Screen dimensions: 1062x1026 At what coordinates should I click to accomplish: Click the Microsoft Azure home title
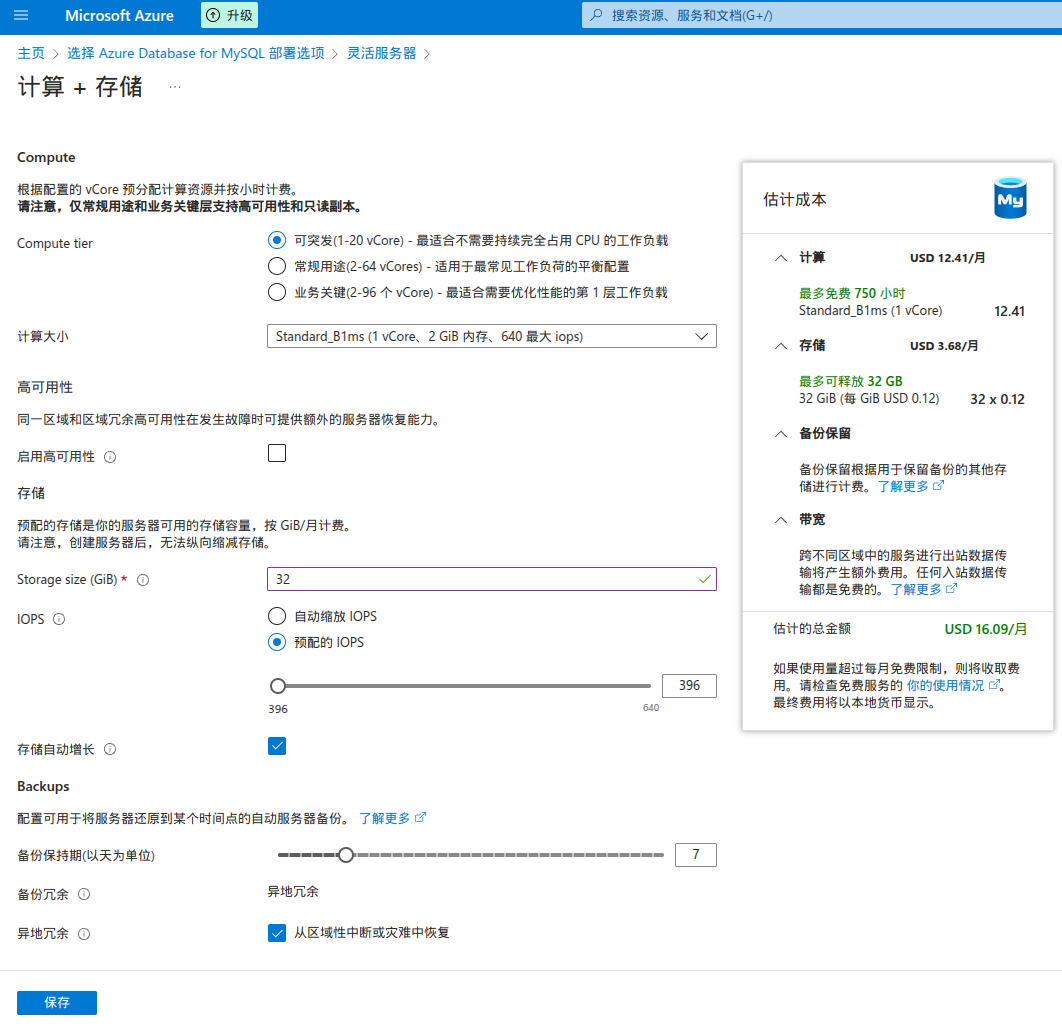coord(119,16)
